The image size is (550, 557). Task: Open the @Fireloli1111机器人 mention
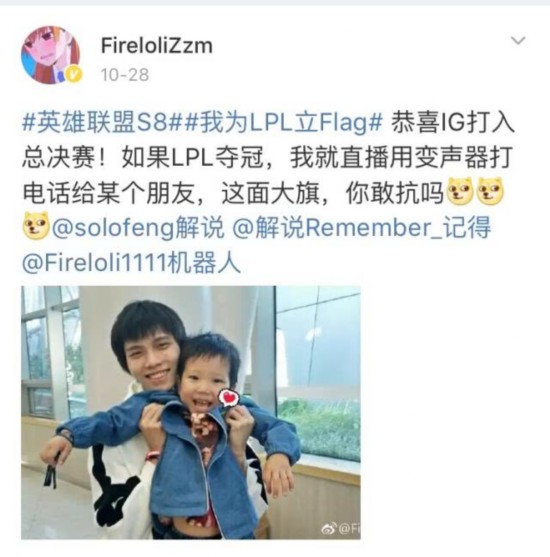tap(131, 263)
